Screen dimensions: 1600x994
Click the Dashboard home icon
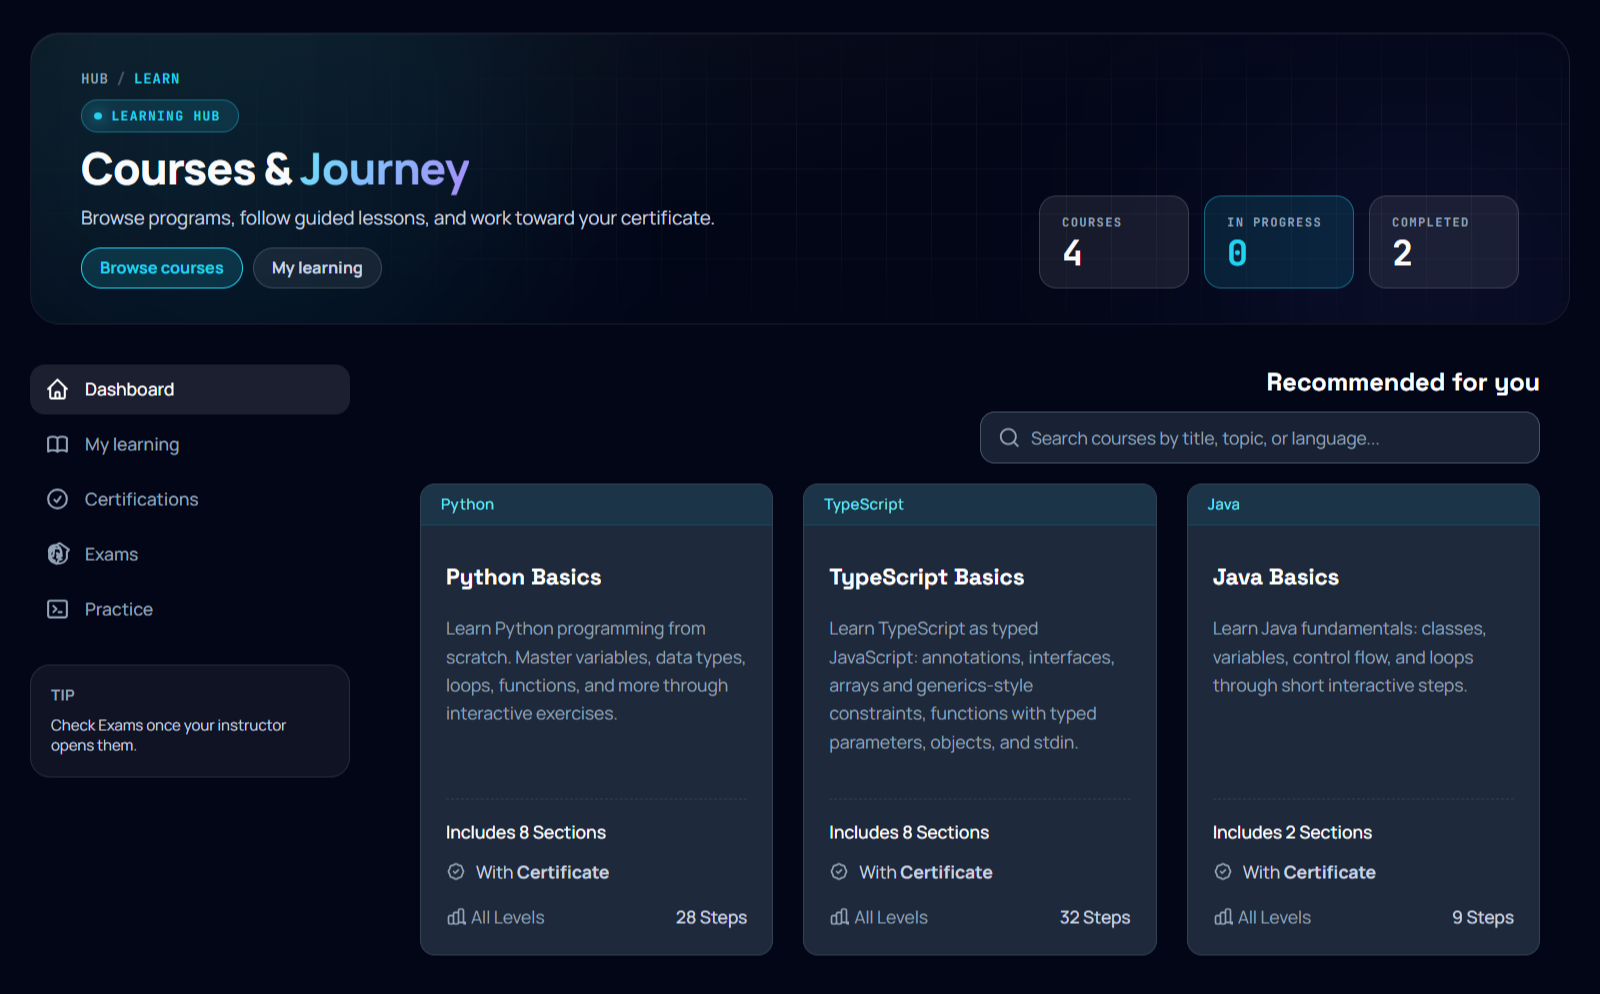(x=58, y=389)
